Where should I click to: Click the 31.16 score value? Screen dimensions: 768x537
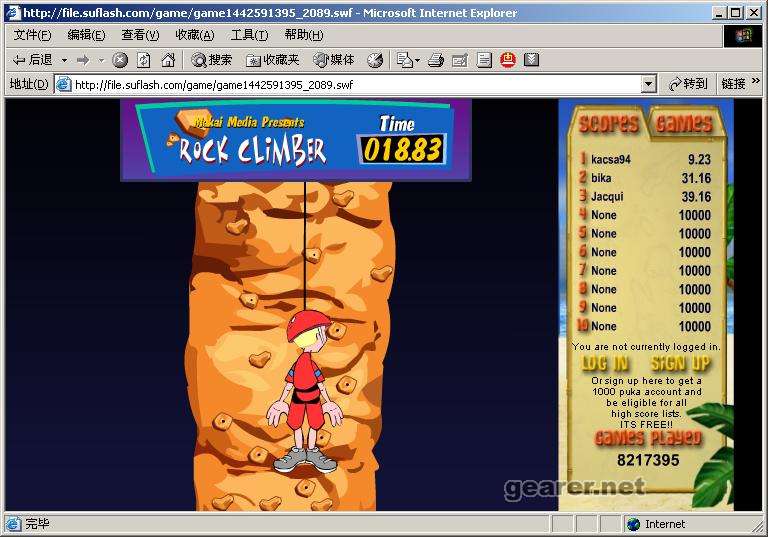coord(696,178)
